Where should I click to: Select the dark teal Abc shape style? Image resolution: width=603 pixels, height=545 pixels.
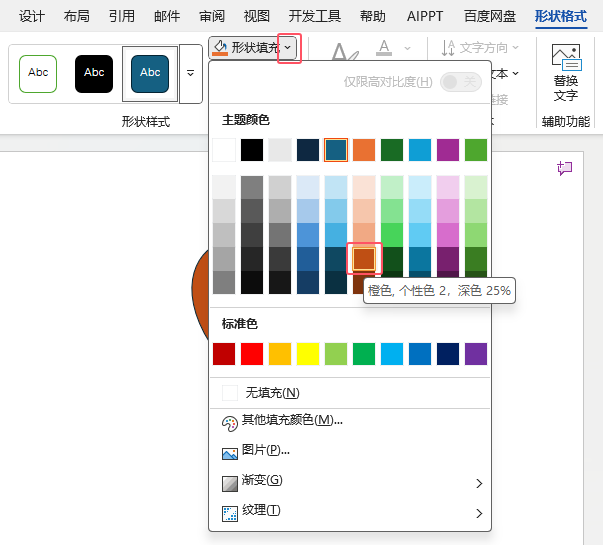[150, 73]
